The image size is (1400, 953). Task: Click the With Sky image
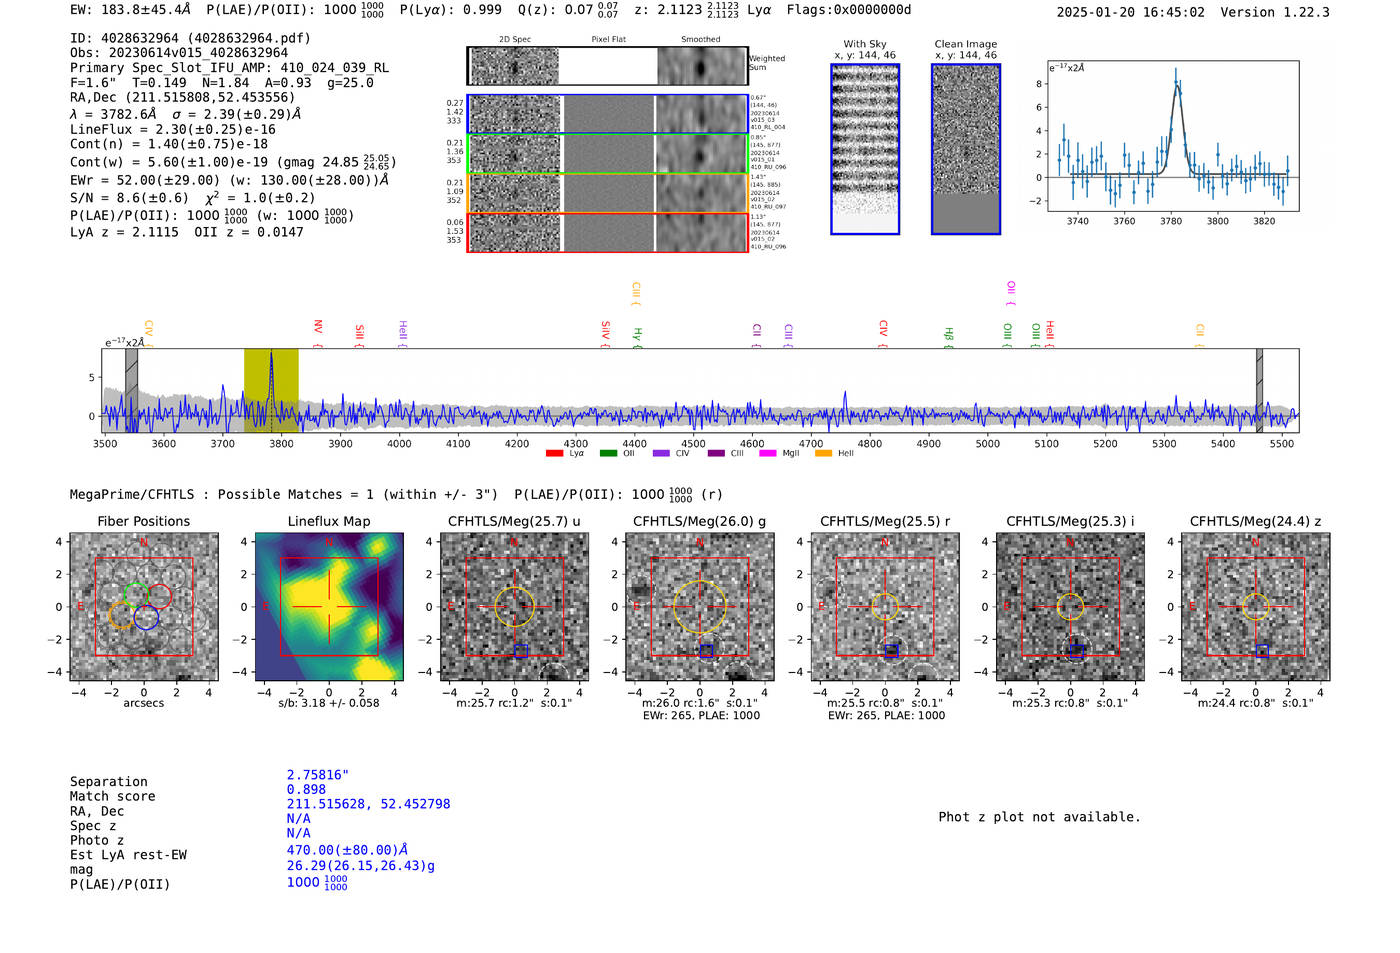pyautogui.click(x=865, y=149)
